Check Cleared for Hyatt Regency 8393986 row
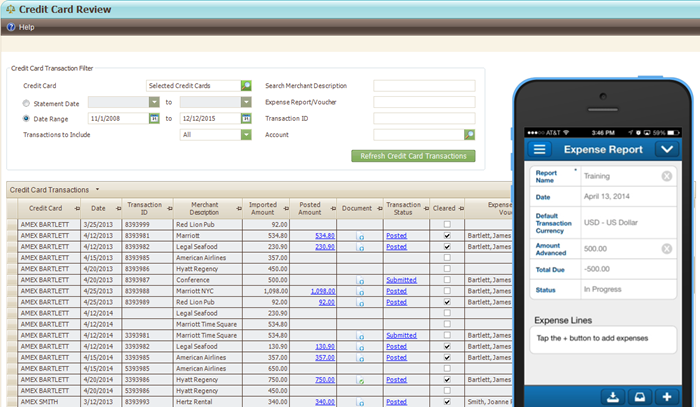This screenshot has width=700, height=407. click(447, 269)
